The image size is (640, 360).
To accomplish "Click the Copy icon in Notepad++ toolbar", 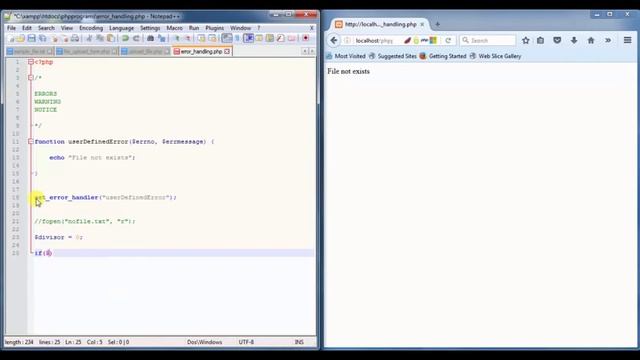I will pyautogui.click(x=100, y=38).
